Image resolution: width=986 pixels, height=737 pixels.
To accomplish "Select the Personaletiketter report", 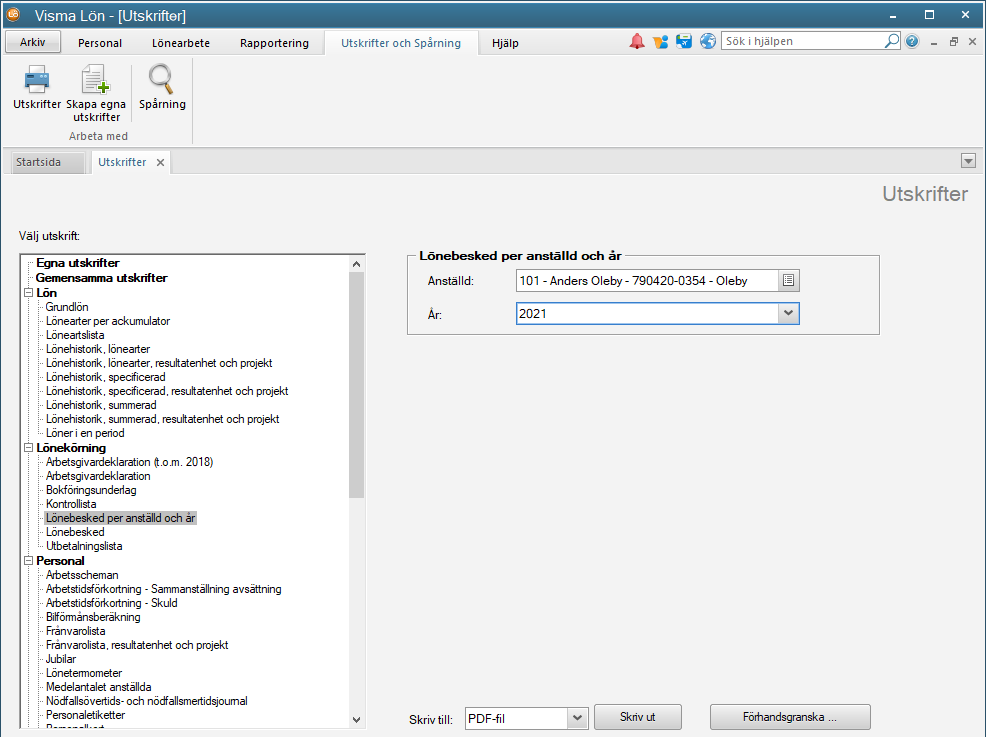I will pos(85,715).
